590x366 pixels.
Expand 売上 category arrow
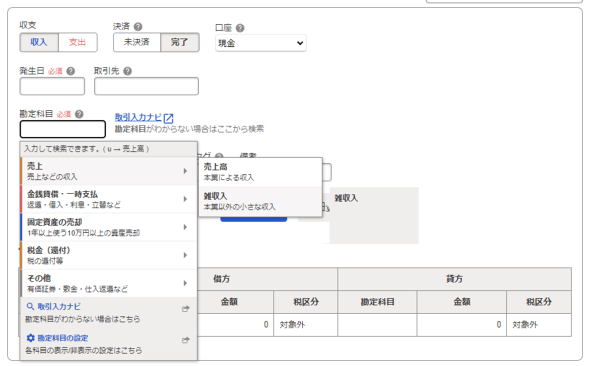tap(185, 171)
